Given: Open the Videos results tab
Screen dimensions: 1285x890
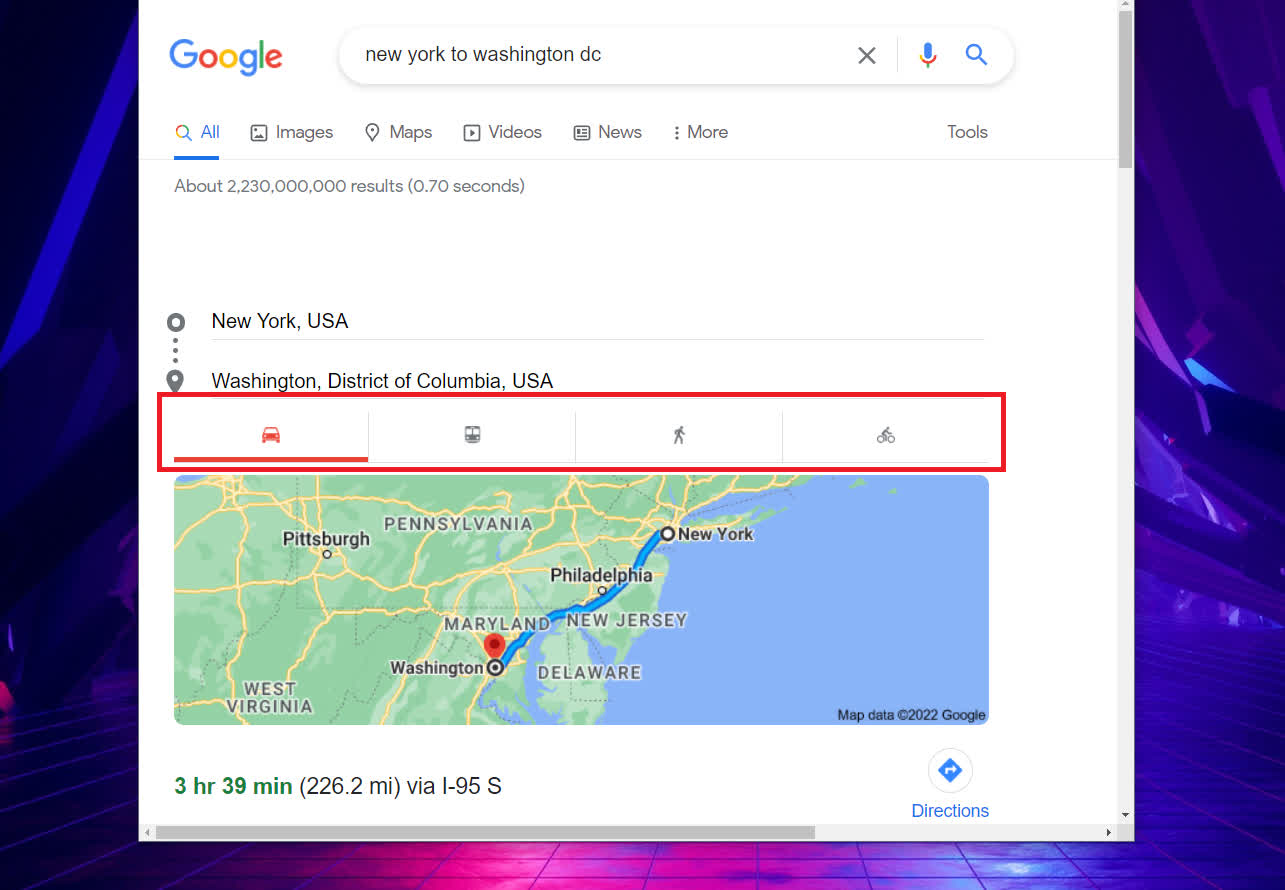Looking at the screenshot, I should 502,132.
